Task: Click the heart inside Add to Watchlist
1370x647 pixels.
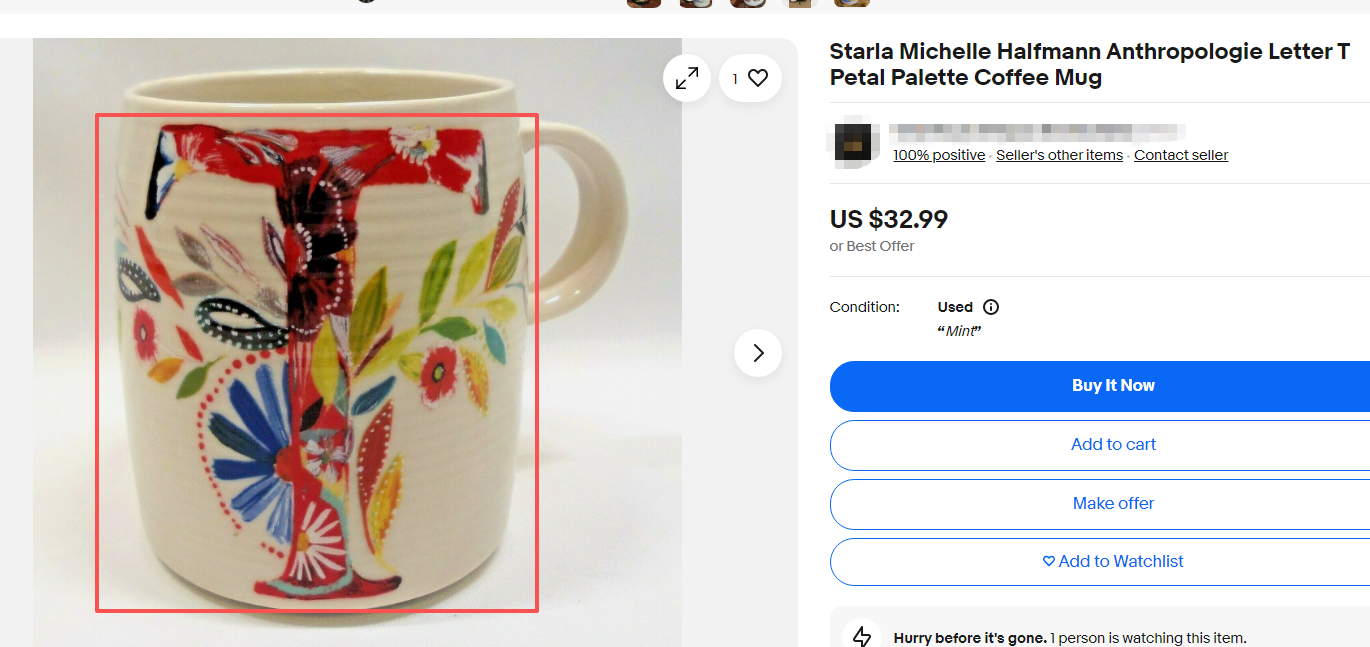Action: click(1048, 561)
